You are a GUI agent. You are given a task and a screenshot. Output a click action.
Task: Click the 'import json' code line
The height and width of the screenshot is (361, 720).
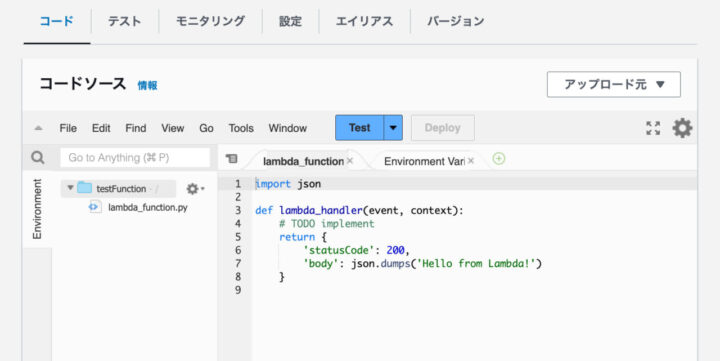point(288,184)
